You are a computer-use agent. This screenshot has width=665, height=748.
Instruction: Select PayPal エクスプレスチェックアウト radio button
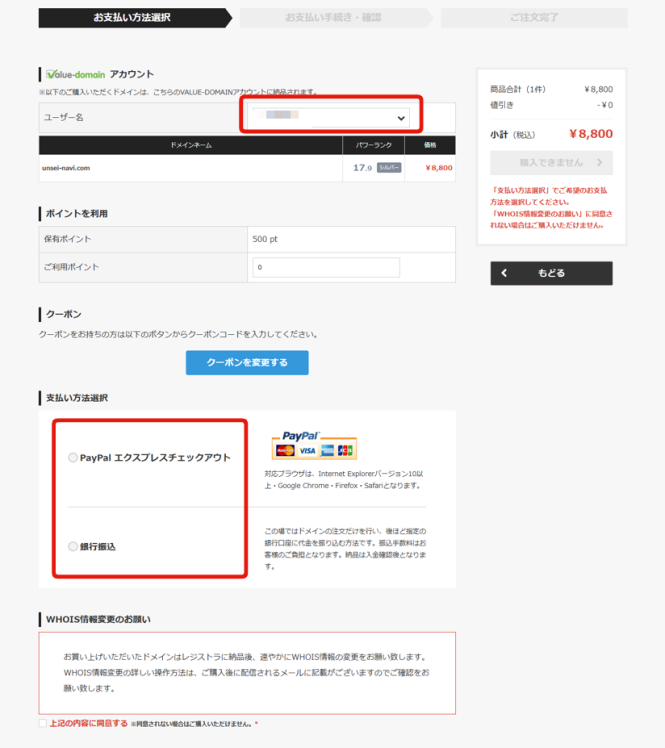click(x=72, y=458)
